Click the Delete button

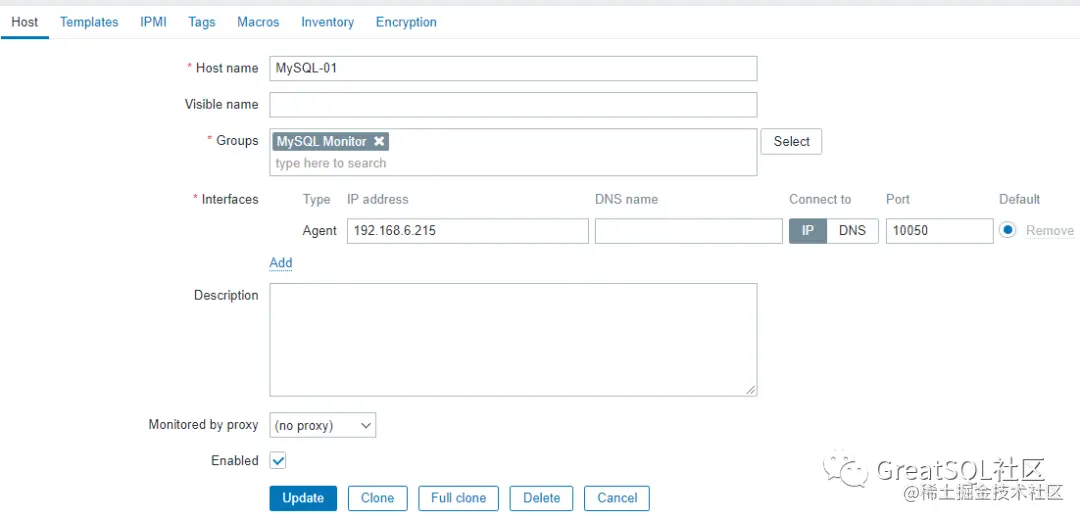pos(541,498)
